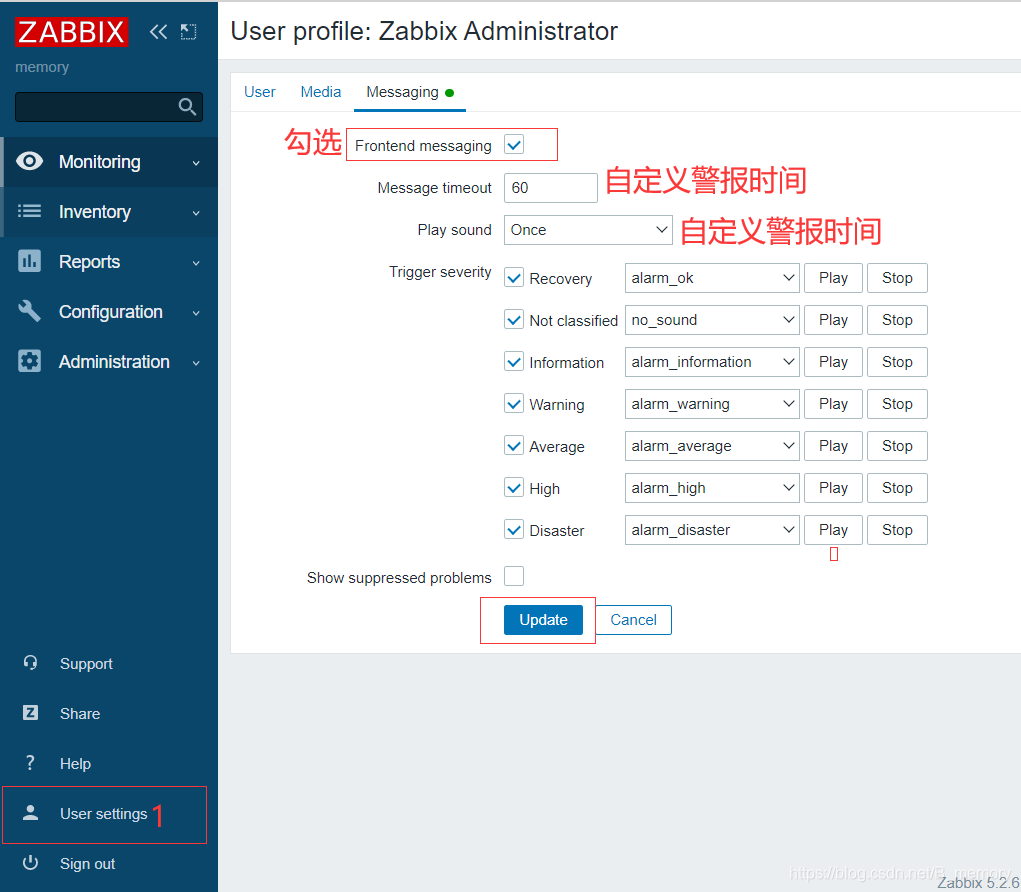1021x892 pixels.
Task: Expand Configuration menu chevron
Action: click(196, 313)
